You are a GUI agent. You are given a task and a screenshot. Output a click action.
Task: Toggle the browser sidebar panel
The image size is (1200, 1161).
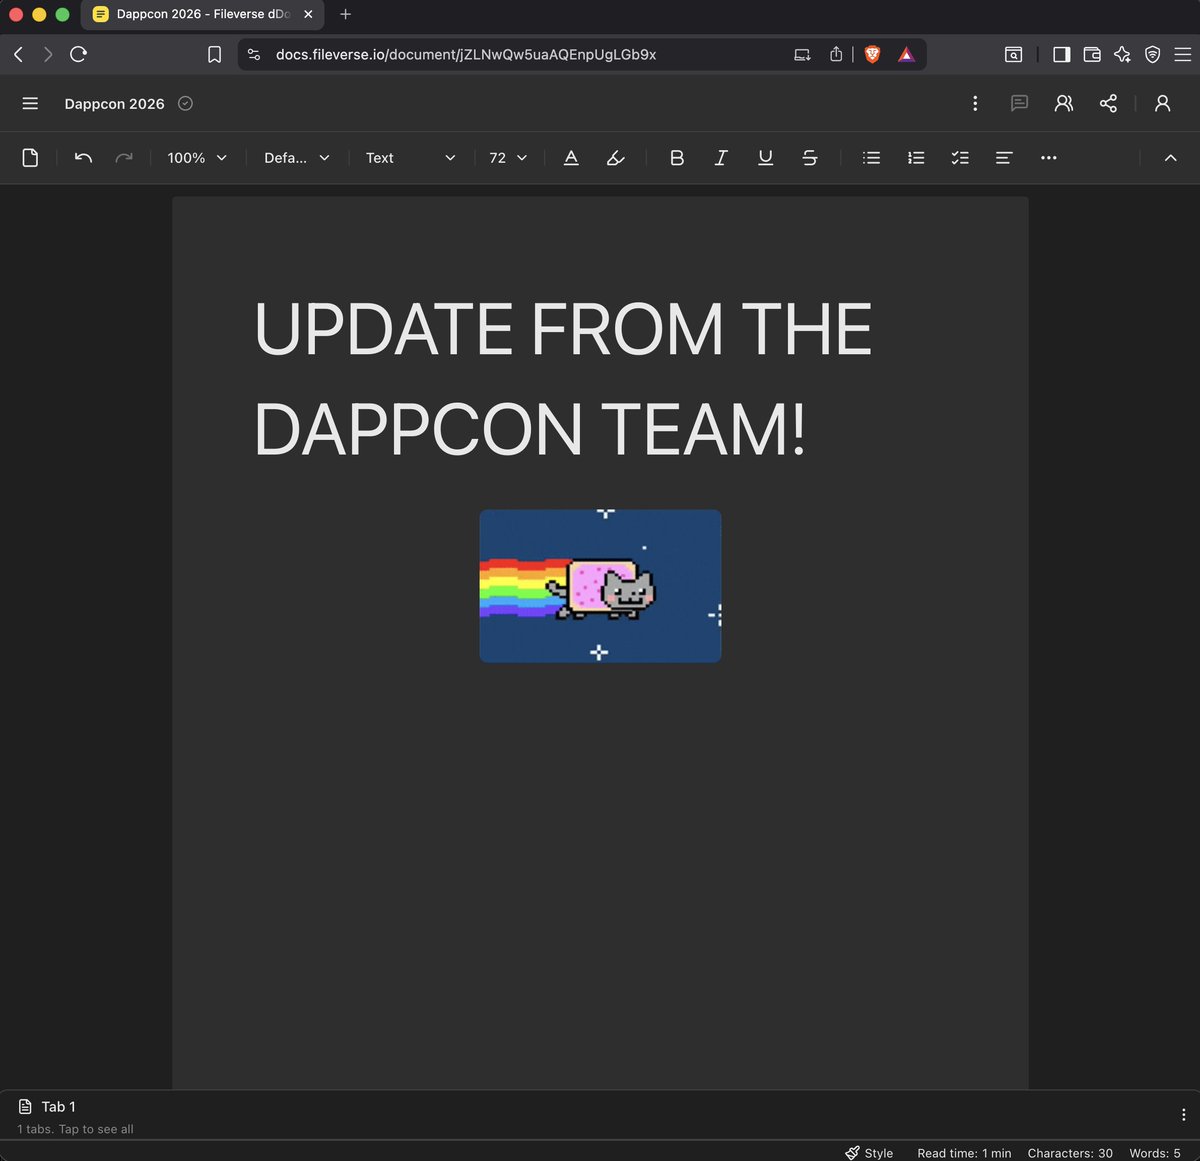pos(1062,54)
